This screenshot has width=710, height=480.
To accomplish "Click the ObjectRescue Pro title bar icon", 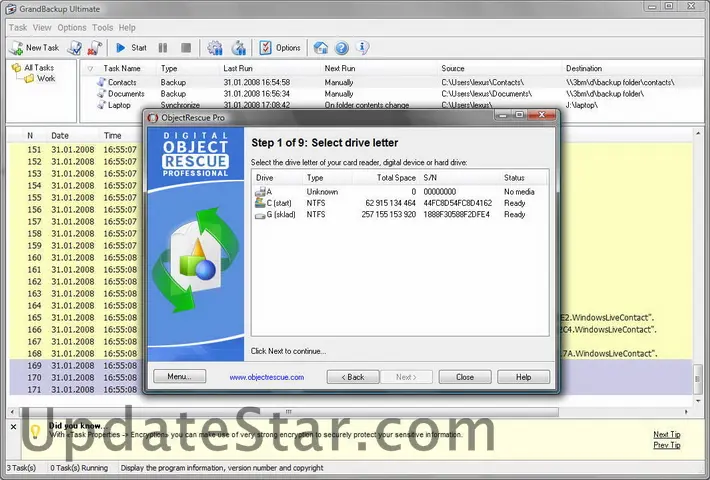I will tap(153, 118).
